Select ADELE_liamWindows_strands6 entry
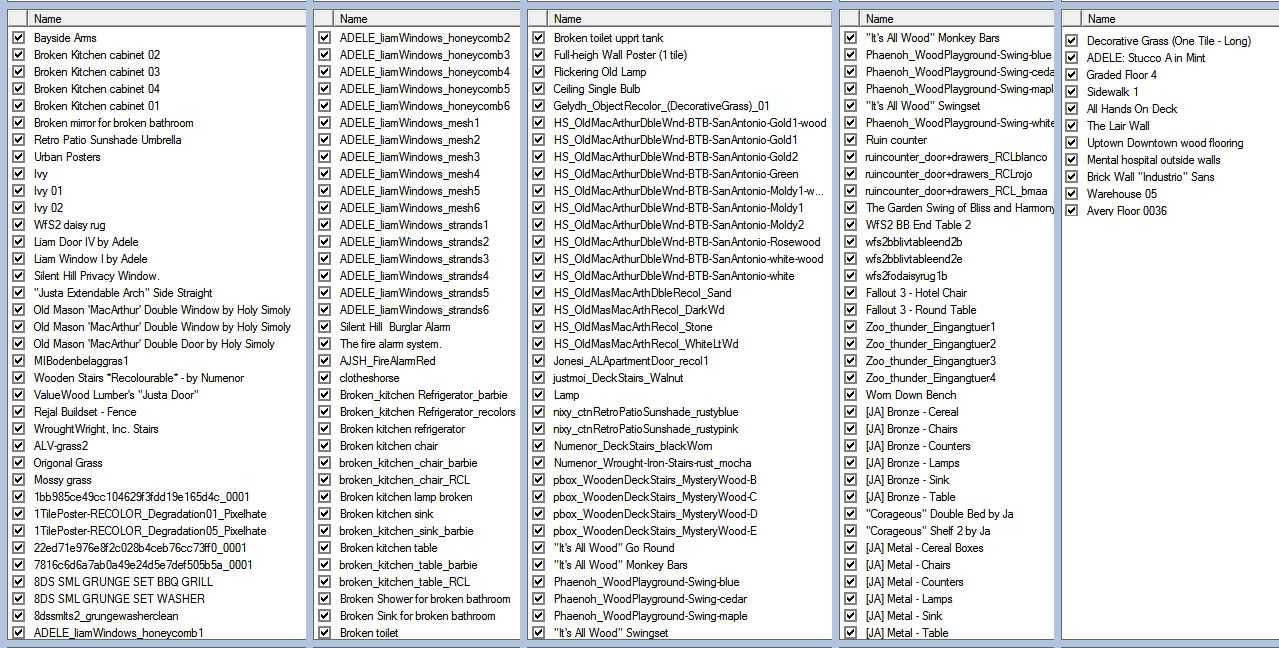Viewport: 1279px width, 648px height. click(414, 310)
